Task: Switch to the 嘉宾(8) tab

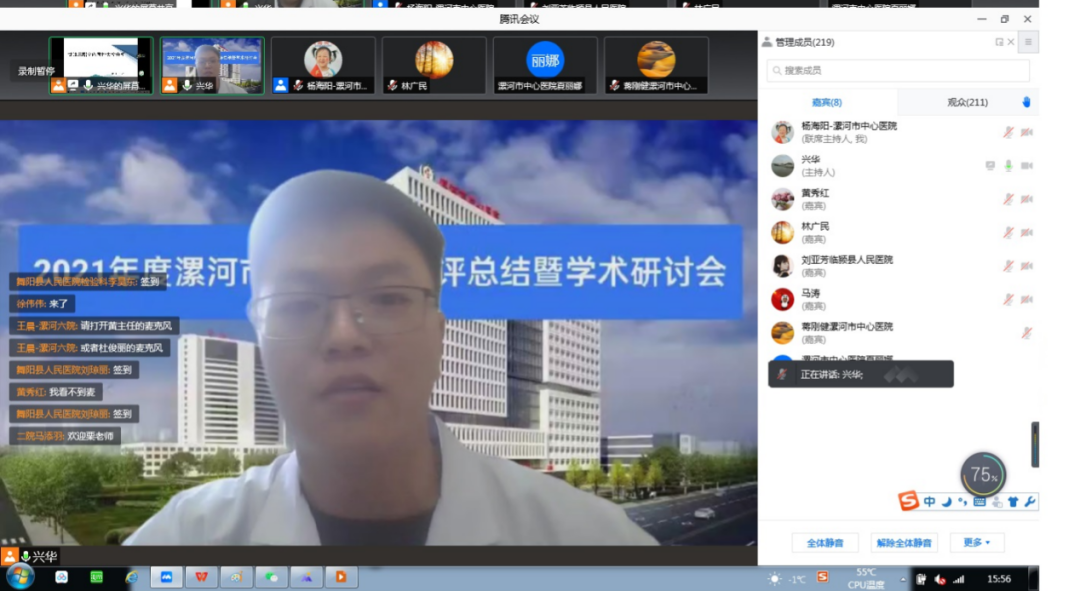Action: [x=827, y=102]
